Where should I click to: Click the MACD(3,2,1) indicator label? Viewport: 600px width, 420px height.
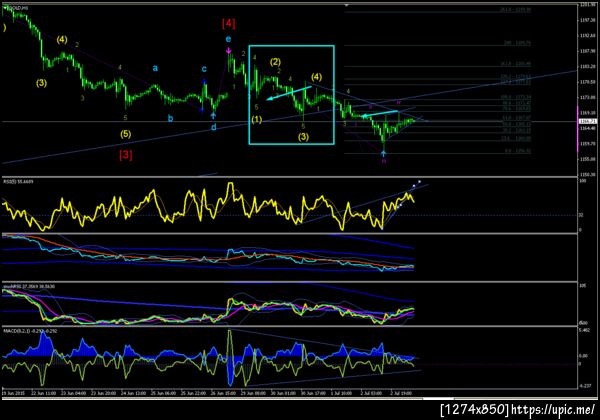click(x=30, y=330)
